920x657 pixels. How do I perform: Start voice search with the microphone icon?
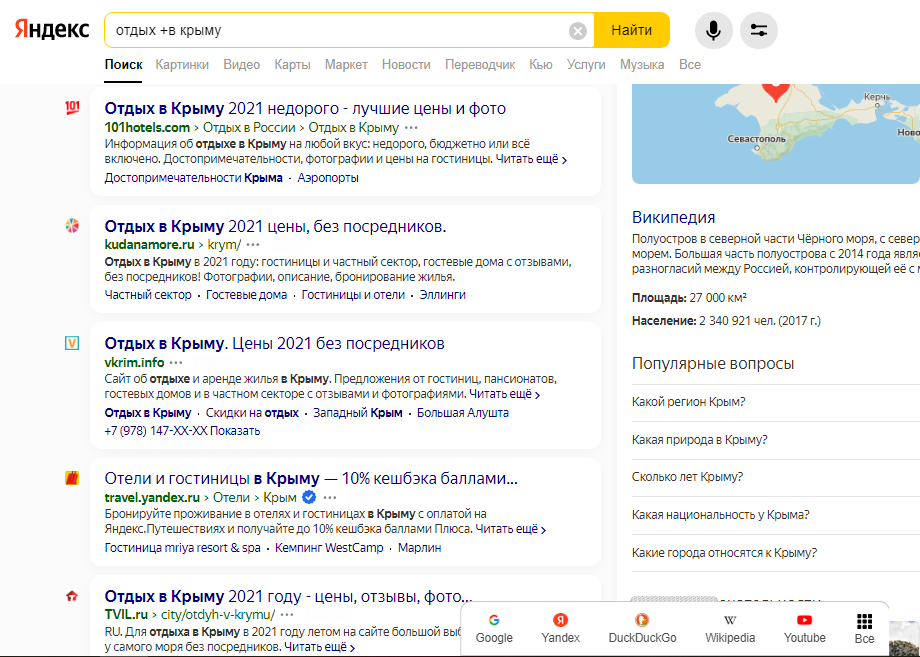tap(713, 30)
